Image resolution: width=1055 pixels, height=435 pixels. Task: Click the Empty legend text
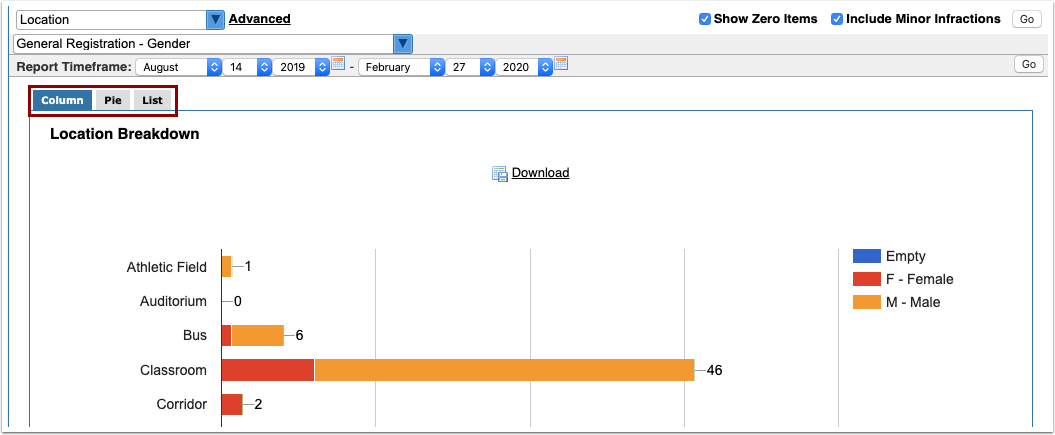pyautogui.click(x=906, y=256)
